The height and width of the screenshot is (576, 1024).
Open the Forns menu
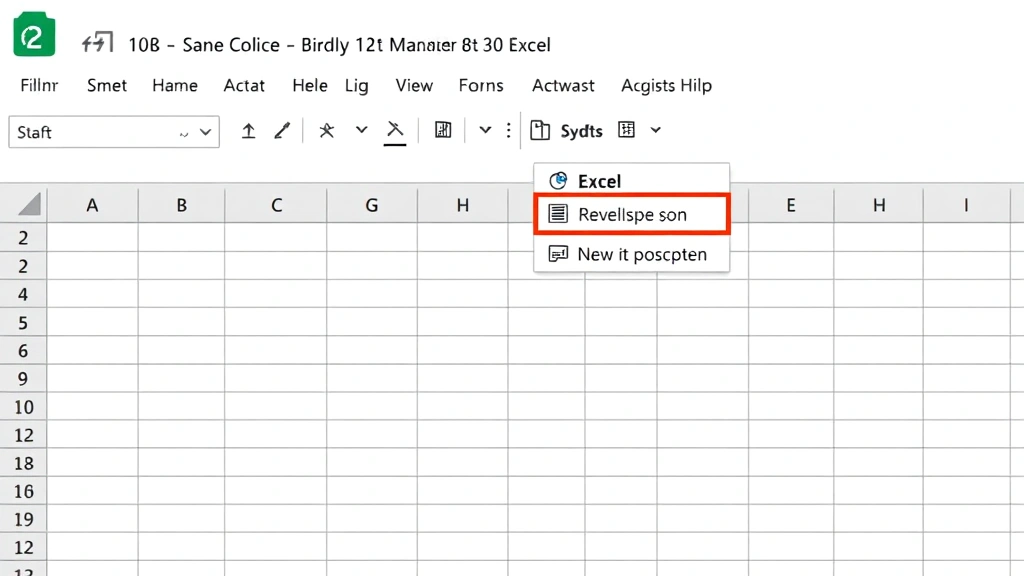click(x=480, y=86)
